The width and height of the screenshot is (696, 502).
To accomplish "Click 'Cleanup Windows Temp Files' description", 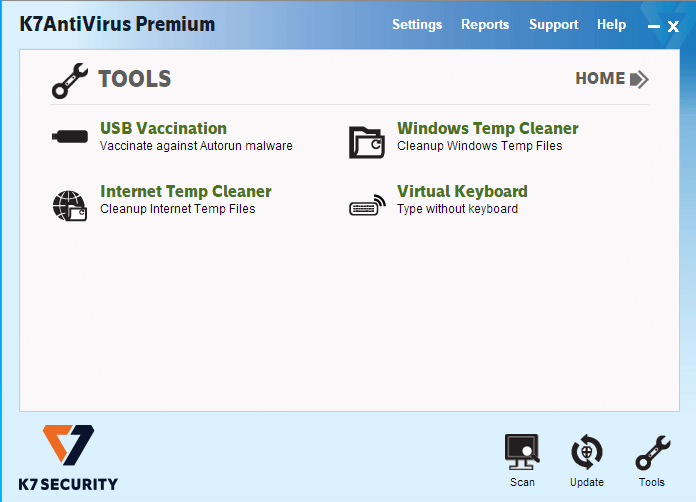I will pos(479,146).
